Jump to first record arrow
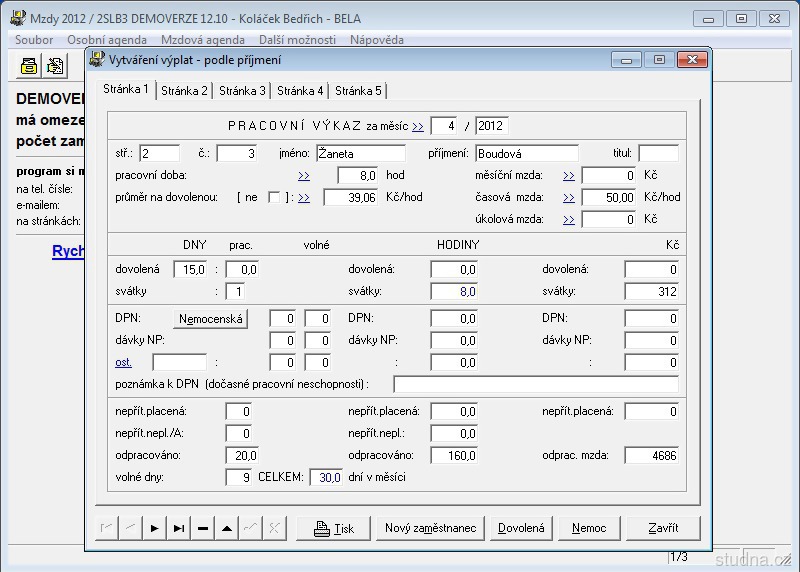800x572 pixels. [106, 528]
